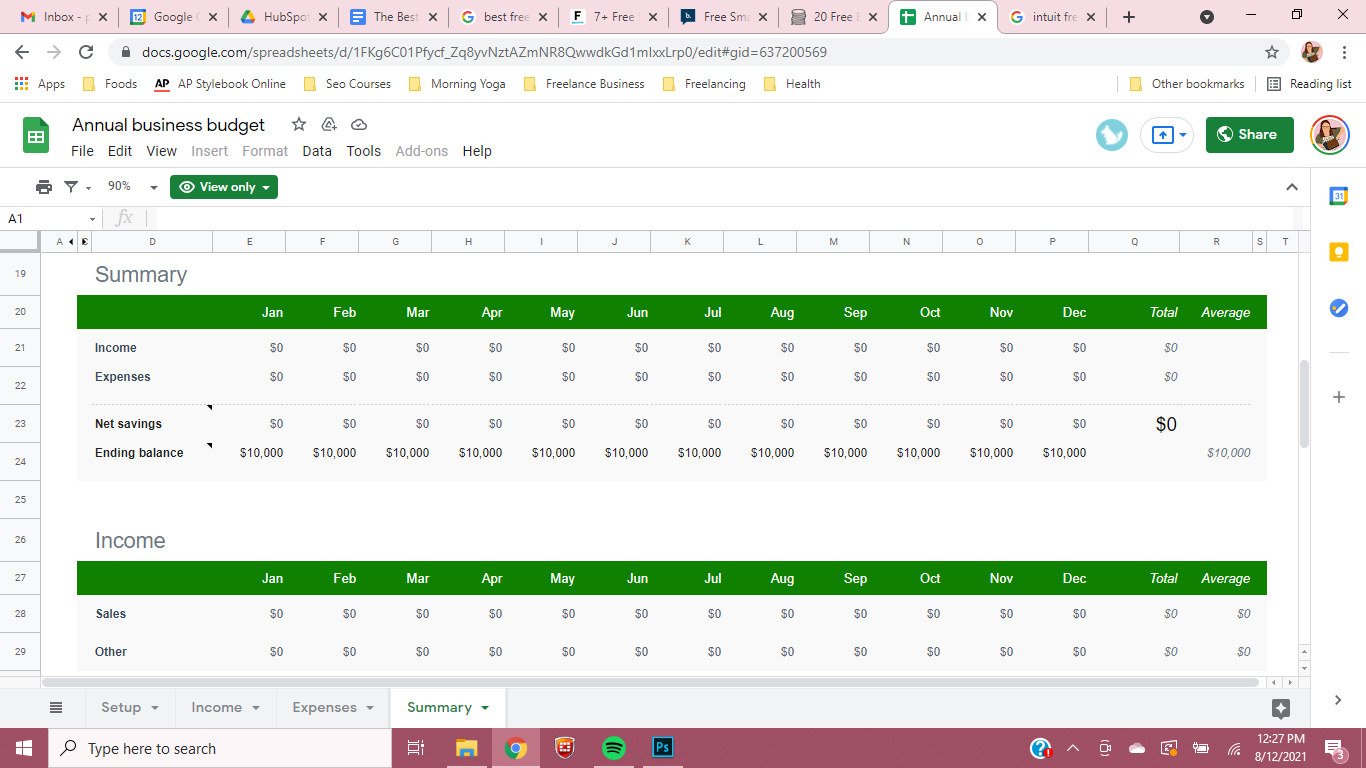Open the View only mode dropdown
Screen dimensions: 1366x768
coord(224,187)
